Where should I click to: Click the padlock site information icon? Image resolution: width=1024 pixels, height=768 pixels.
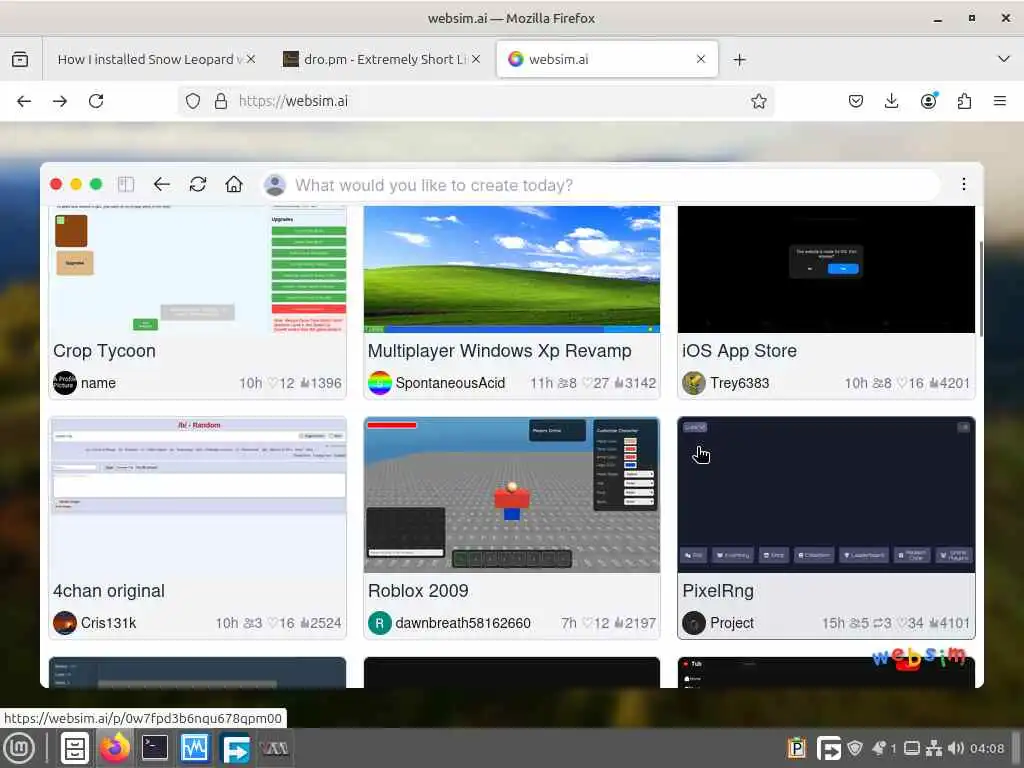coord(221,101)
